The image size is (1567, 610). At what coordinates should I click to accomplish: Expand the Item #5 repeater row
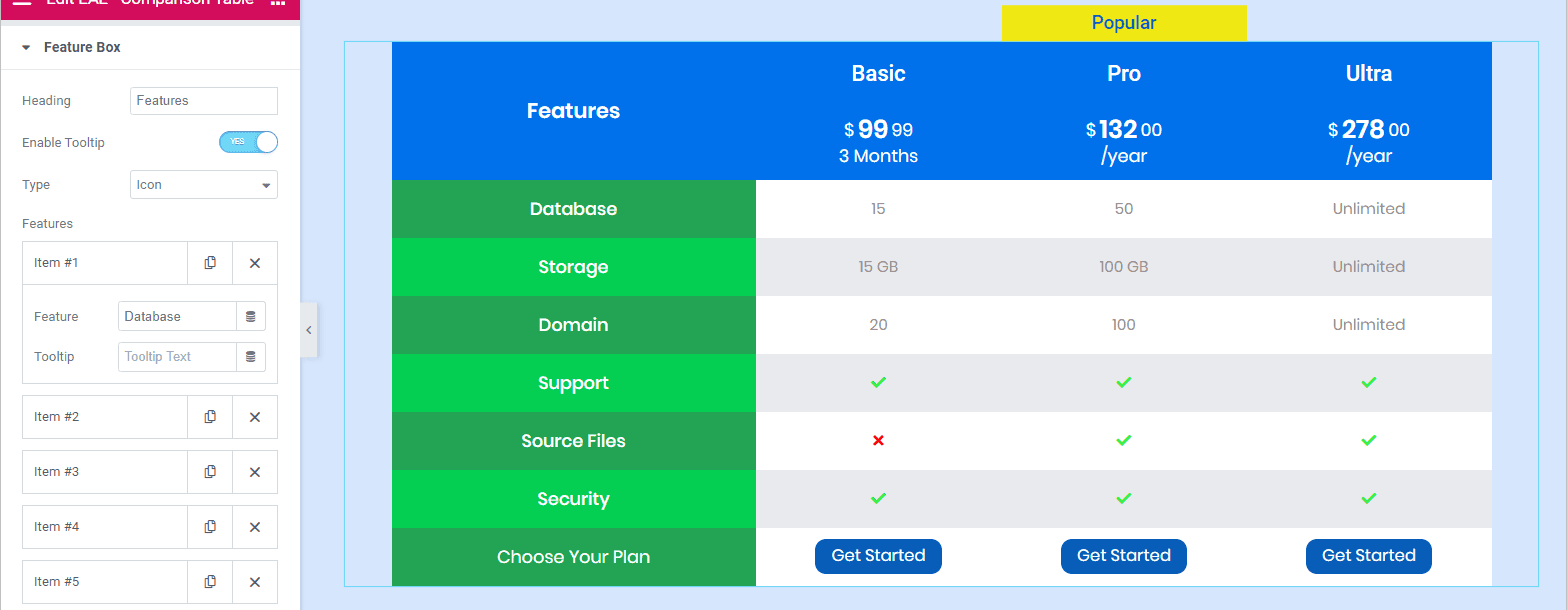click(105, 582)
